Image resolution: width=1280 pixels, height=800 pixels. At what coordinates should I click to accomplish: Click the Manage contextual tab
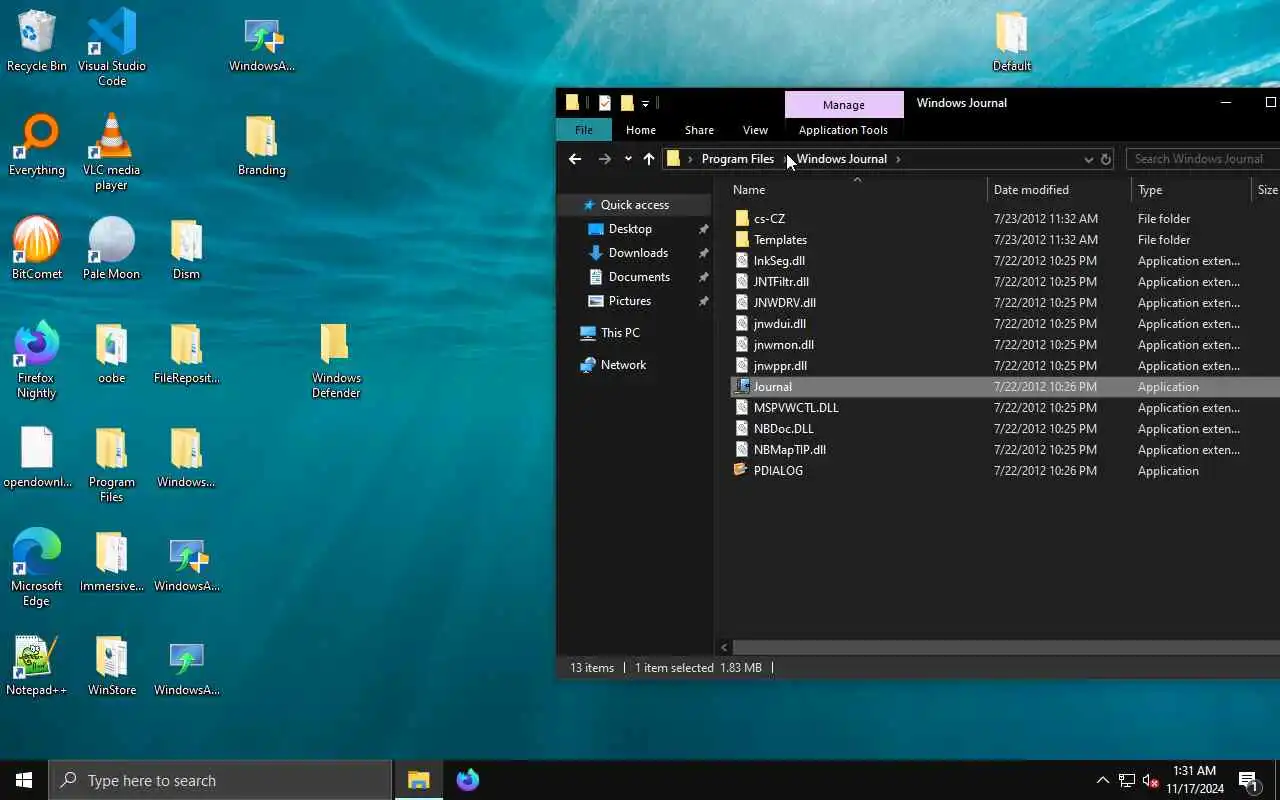point(844,104)
